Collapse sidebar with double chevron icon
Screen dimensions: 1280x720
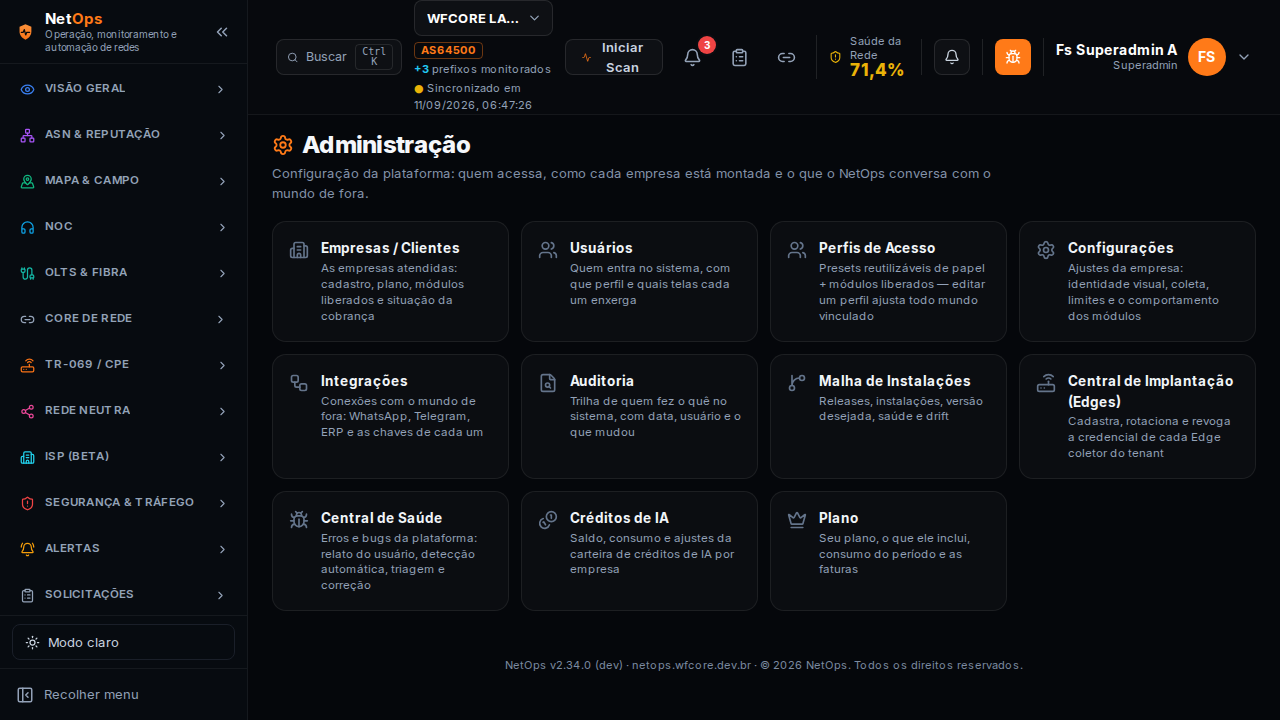[222, 32]
